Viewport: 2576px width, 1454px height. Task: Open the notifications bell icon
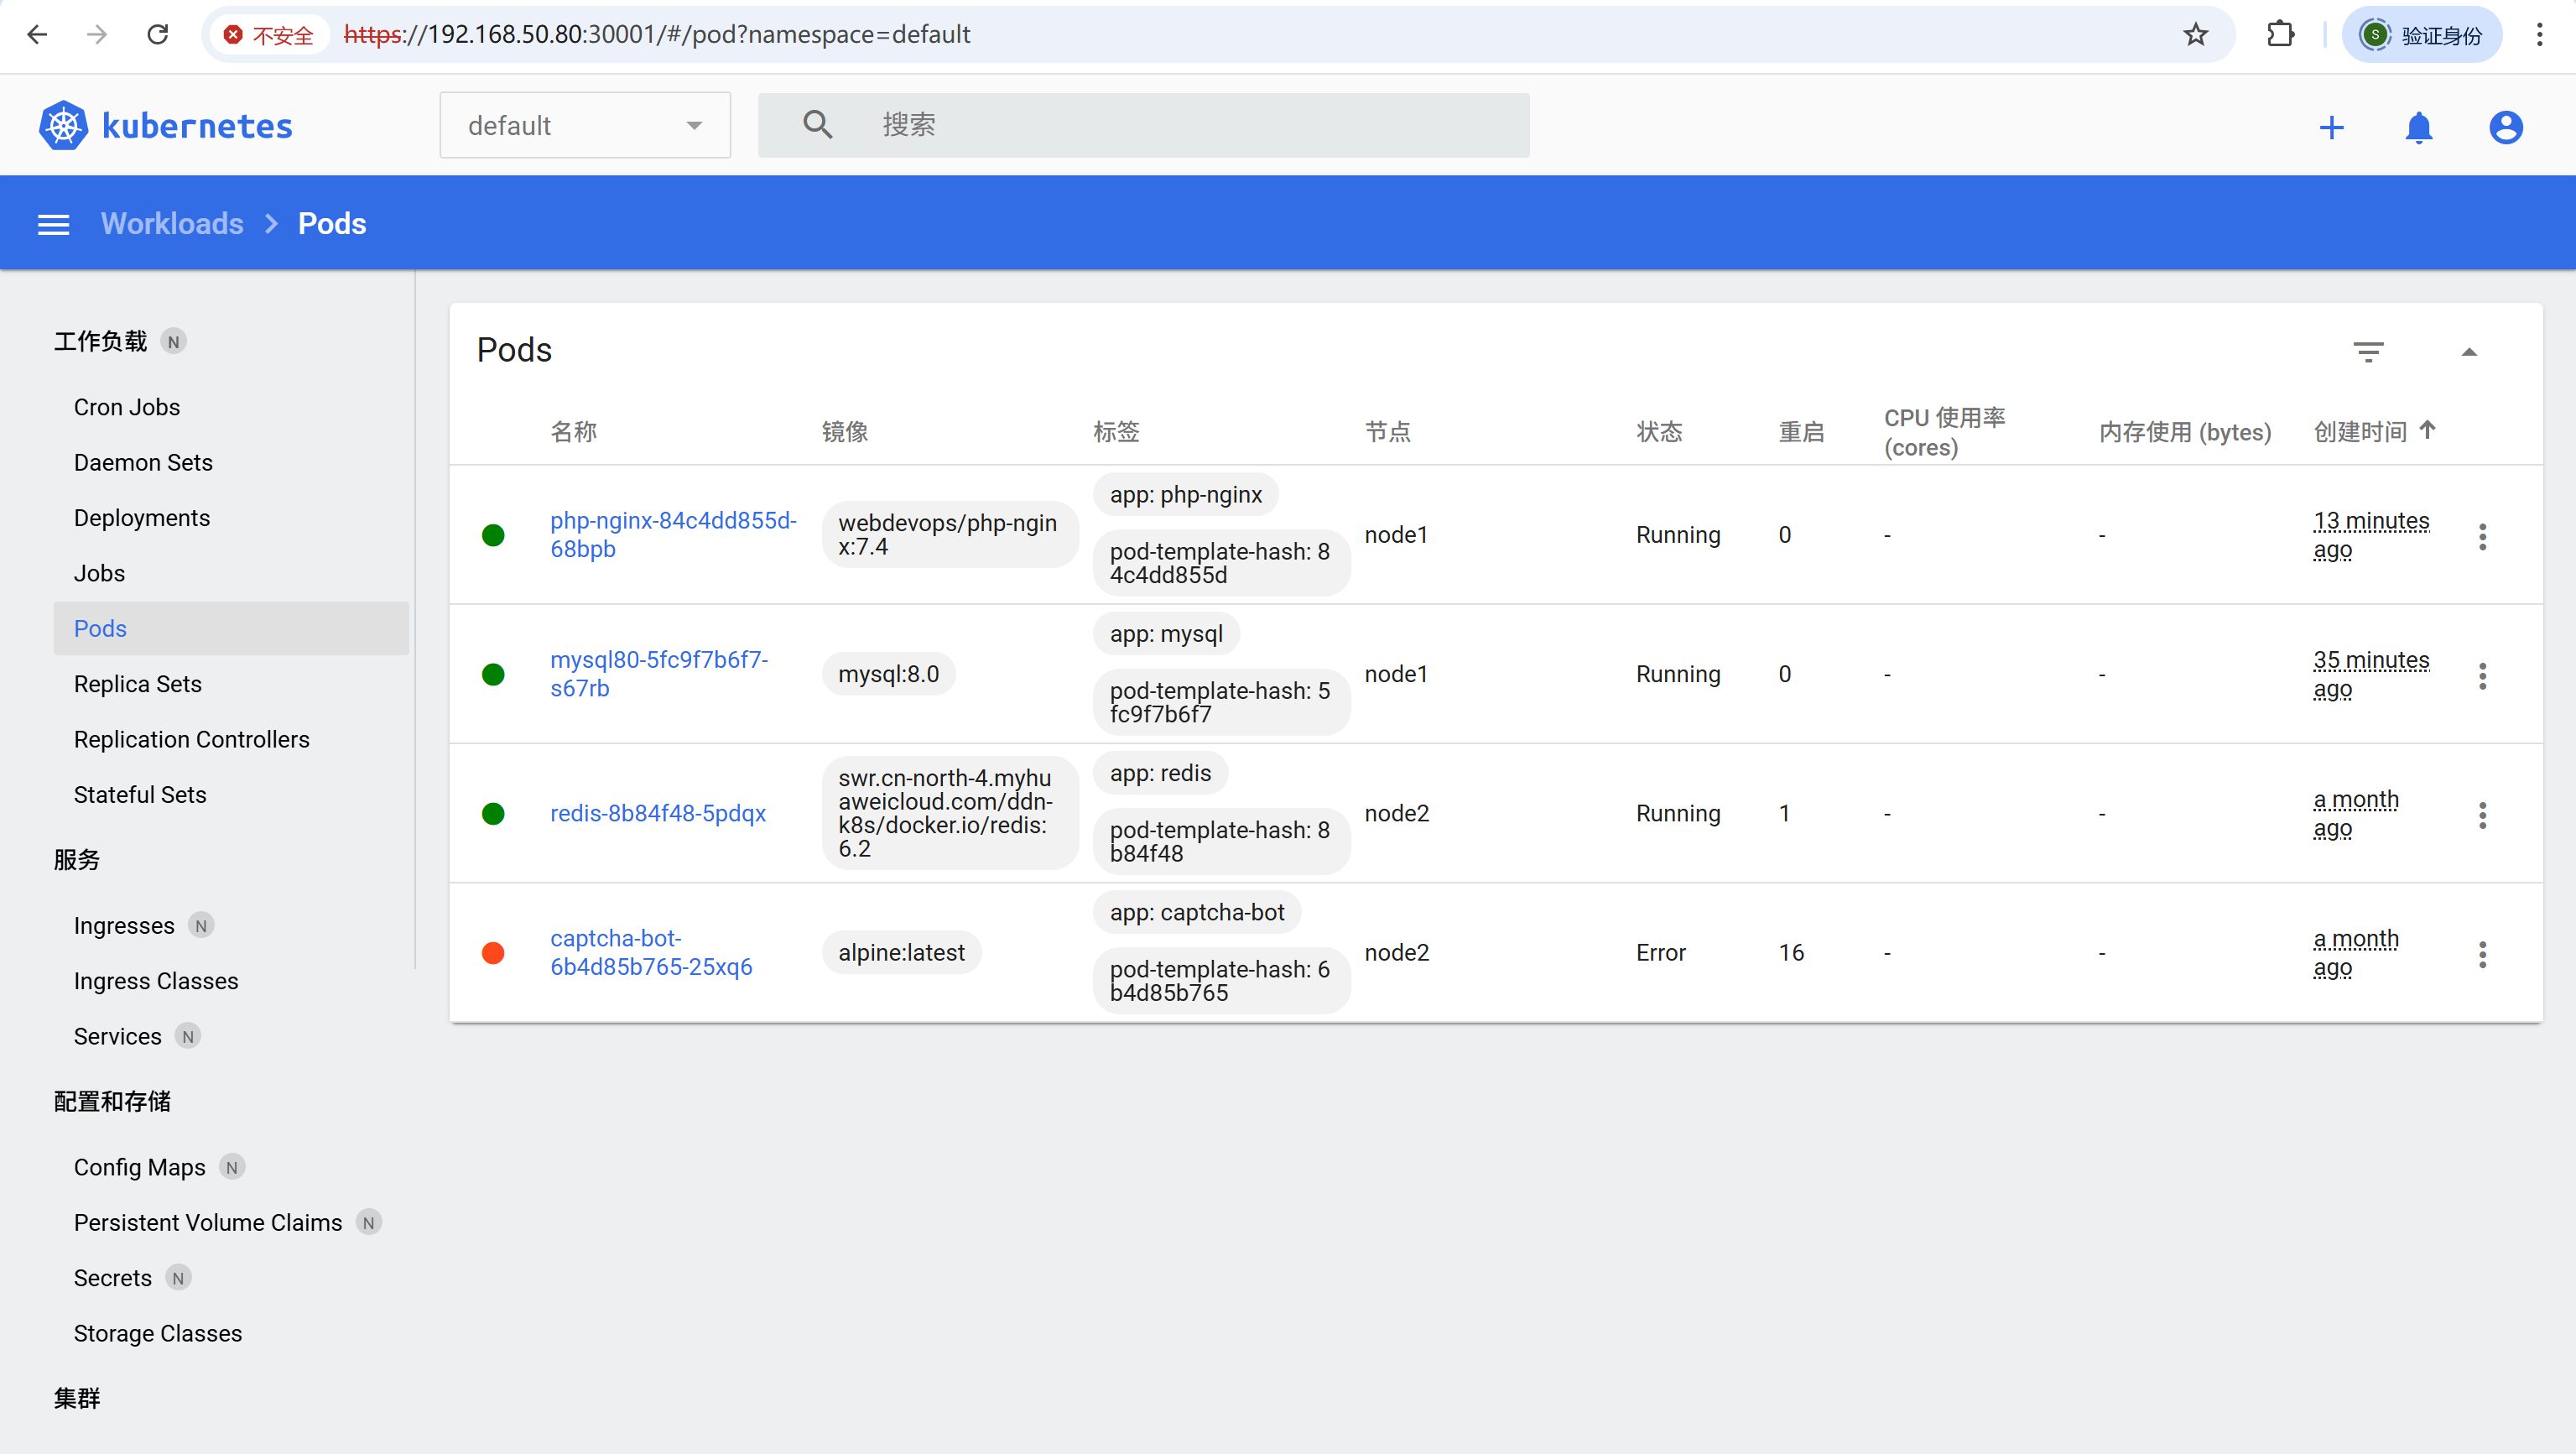[x=2418, y=127]
